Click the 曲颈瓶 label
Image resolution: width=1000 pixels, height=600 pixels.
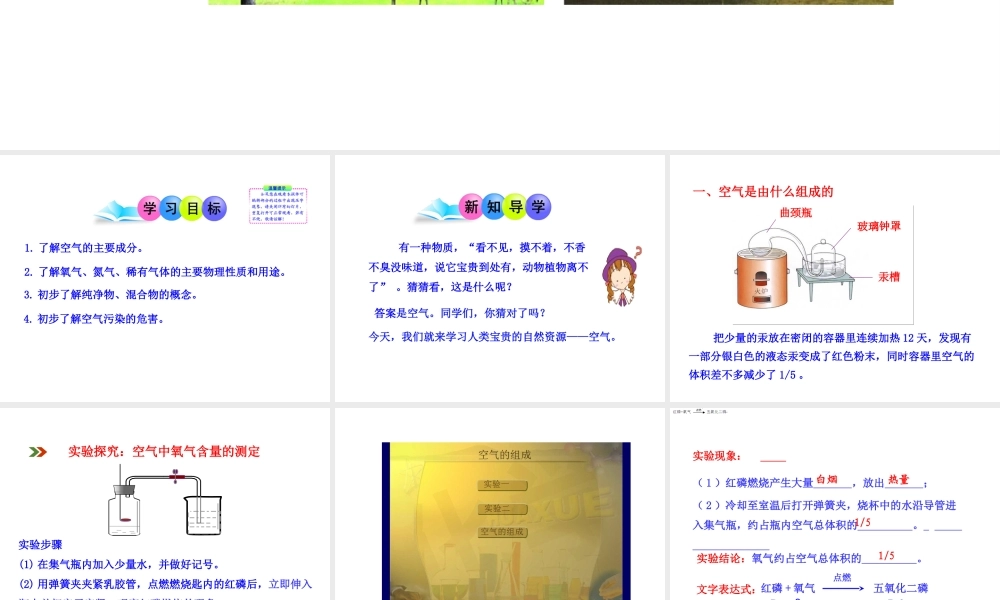[x=795, y=213]
